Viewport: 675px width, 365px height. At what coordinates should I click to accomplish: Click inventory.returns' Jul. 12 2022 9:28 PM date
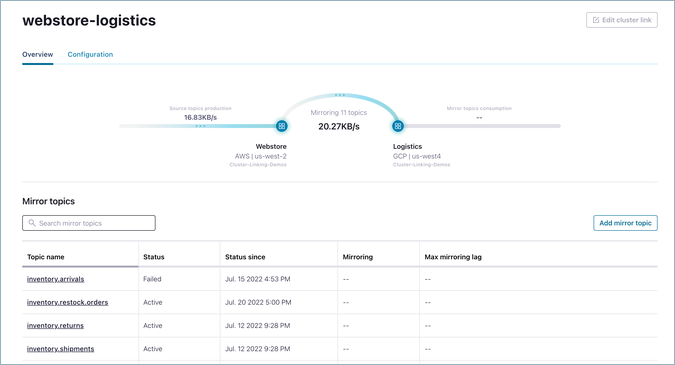[x=257, y=325]
